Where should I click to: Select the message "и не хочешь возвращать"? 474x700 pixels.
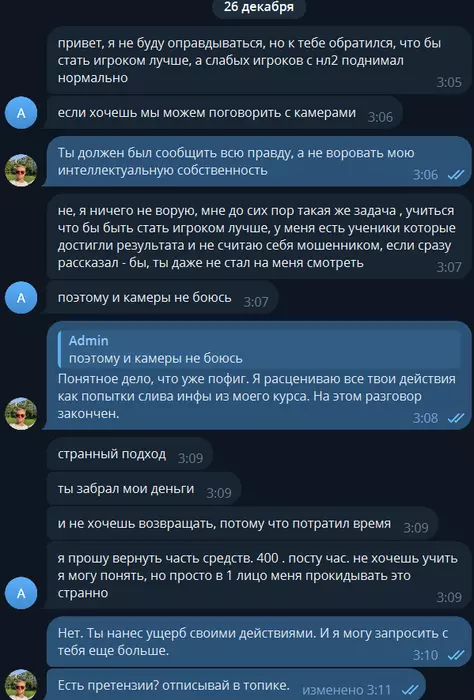click(x=242, y=524)
